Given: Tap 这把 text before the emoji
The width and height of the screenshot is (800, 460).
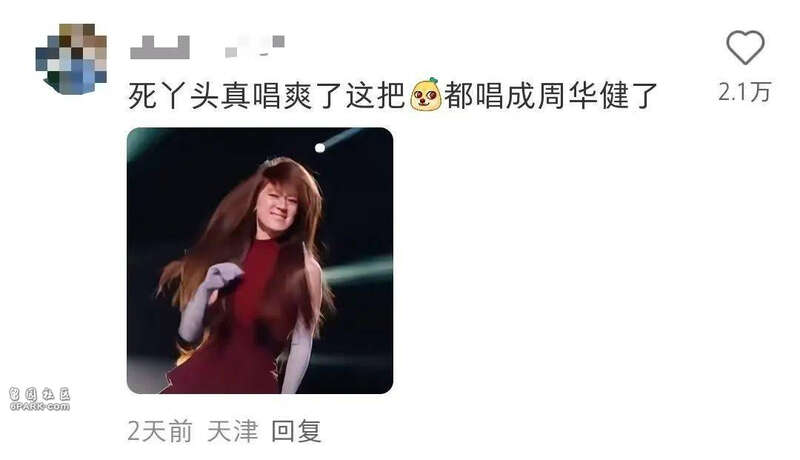Looking at the screenshot, I should 376,95.
